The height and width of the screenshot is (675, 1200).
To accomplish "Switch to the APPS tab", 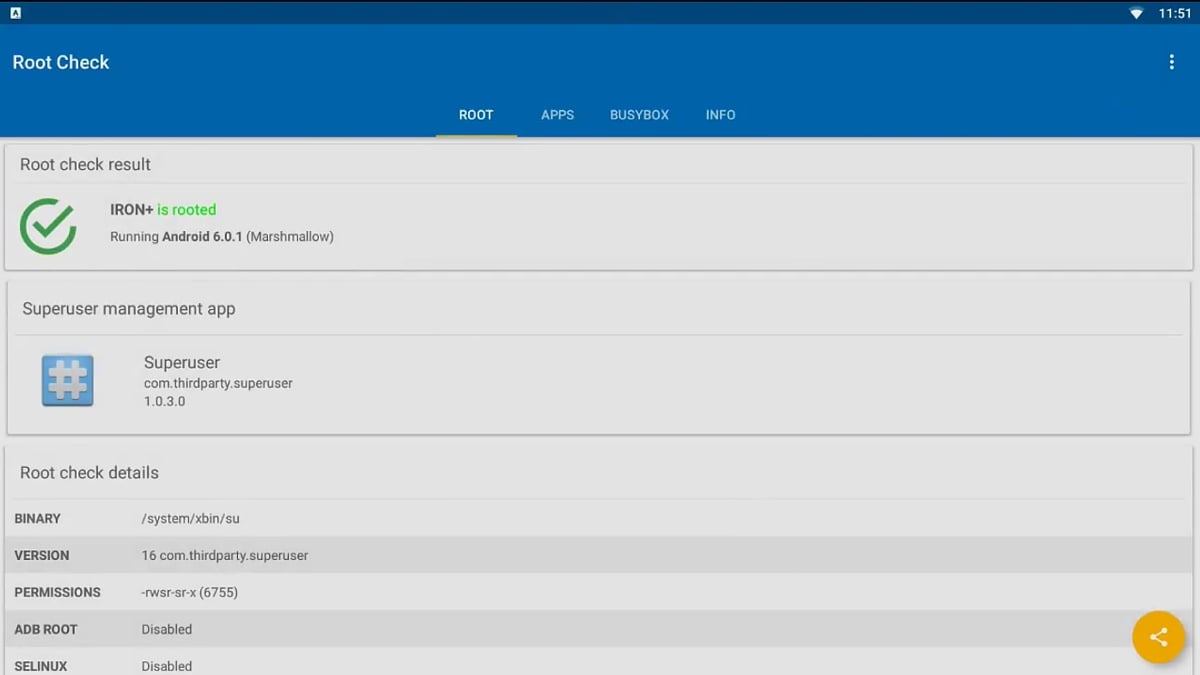I will pyautogui.click(x=557, y=115).
